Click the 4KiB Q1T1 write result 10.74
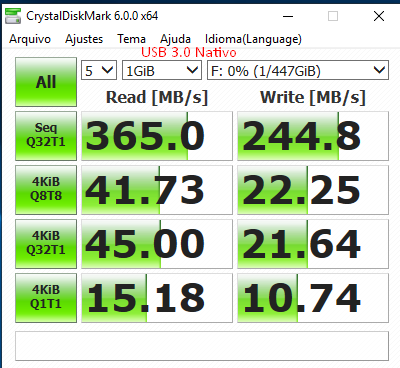The width and height of the screenshot is (400, 368). click(313, 298)
